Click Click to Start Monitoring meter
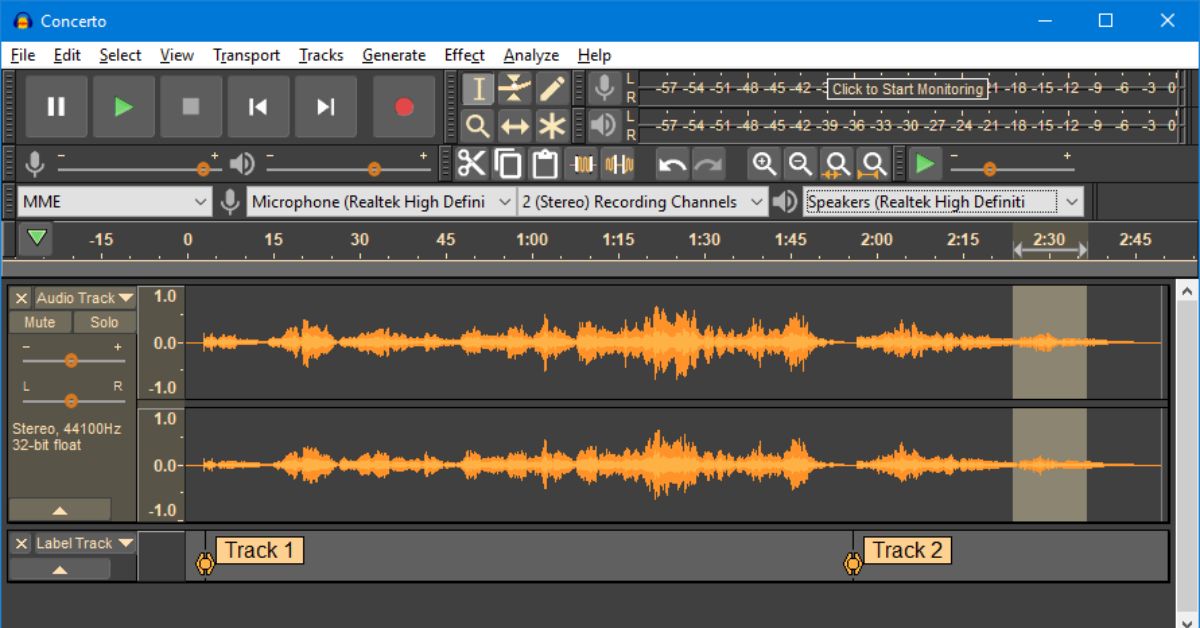 coord(907,89)
